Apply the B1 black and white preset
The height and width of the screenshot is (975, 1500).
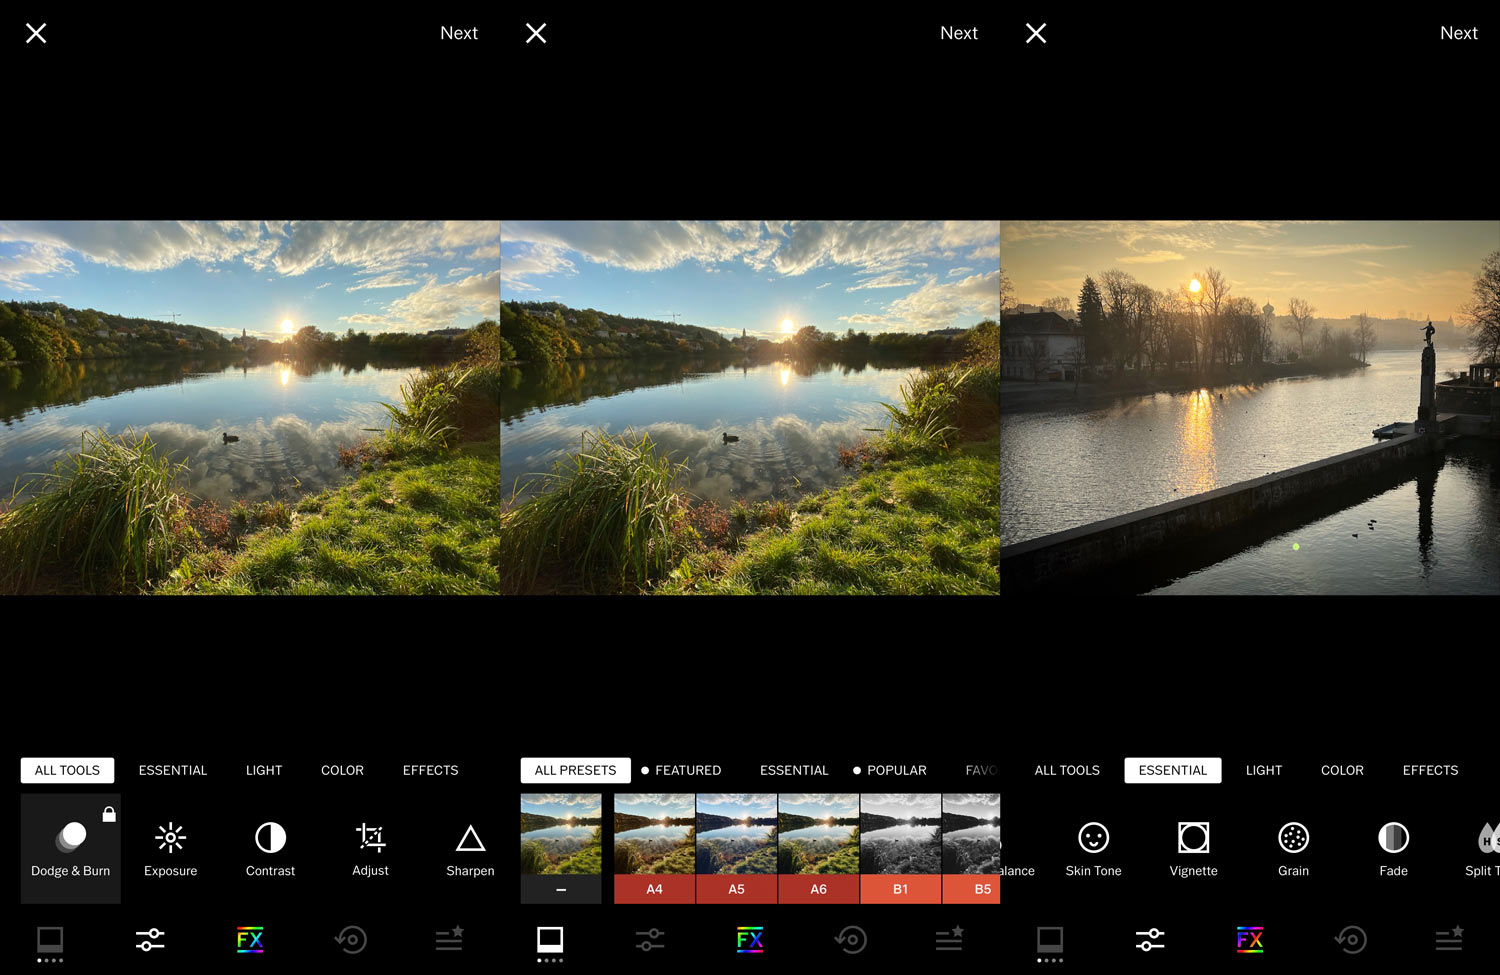click(x=900, y=847)
